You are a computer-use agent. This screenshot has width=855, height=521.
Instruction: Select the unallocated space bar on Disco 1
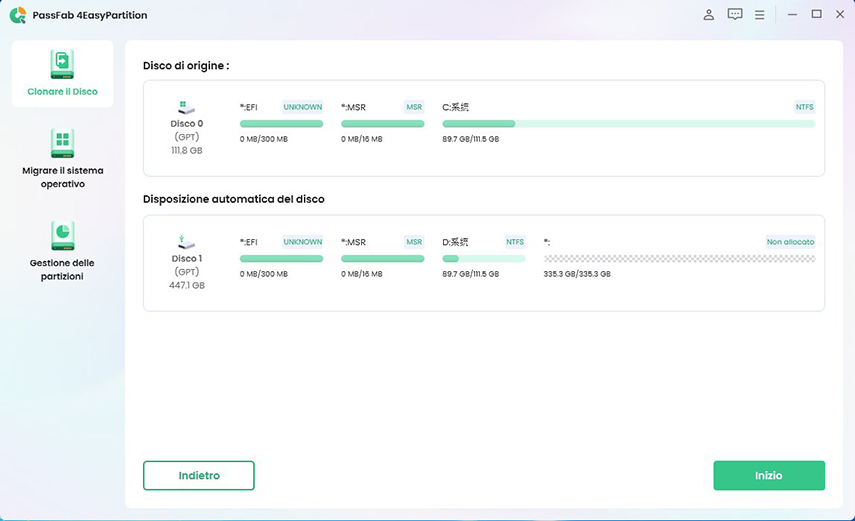tap(679, 259)
